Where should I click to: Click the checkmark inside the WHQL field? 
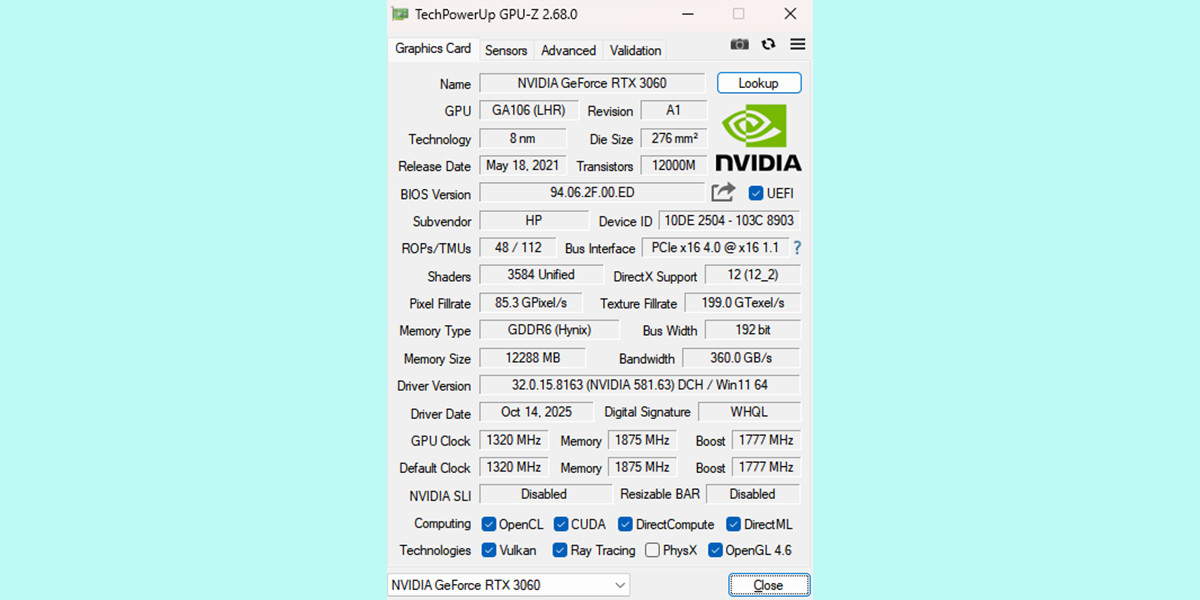(750, 411)
